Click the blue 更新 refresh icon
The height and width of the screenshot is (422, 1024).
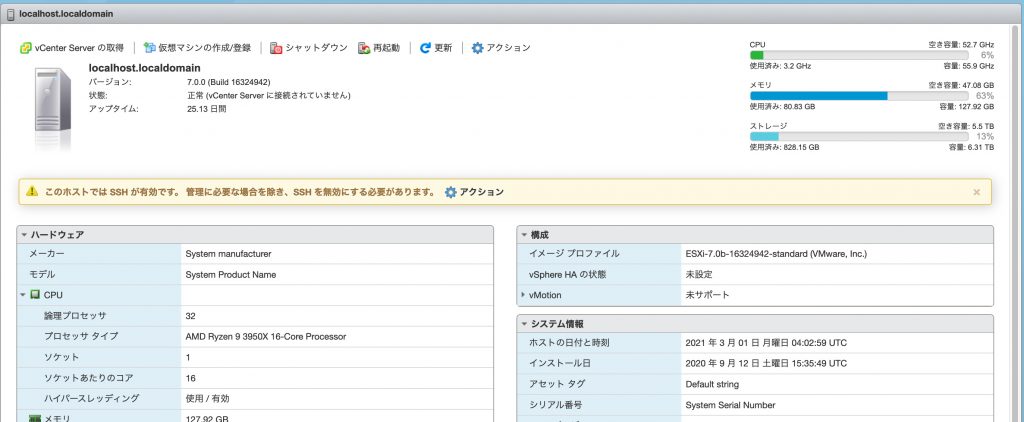(425, 48)
